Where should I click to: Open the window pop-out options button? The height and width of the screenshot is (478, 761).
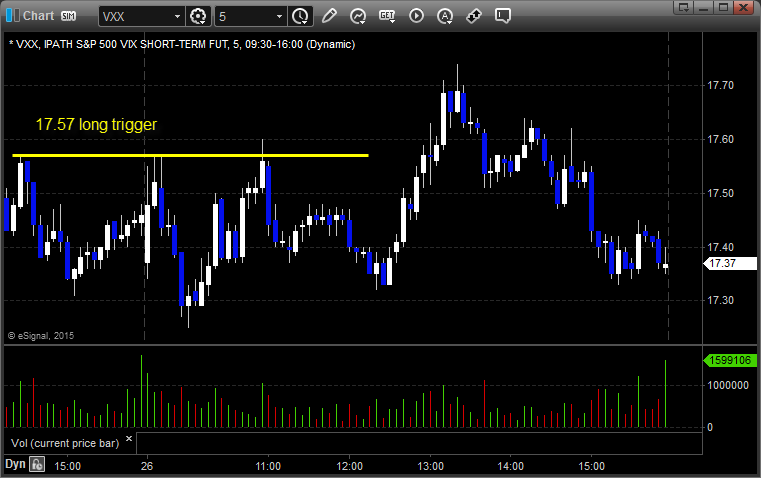click(x=684, y=7)
